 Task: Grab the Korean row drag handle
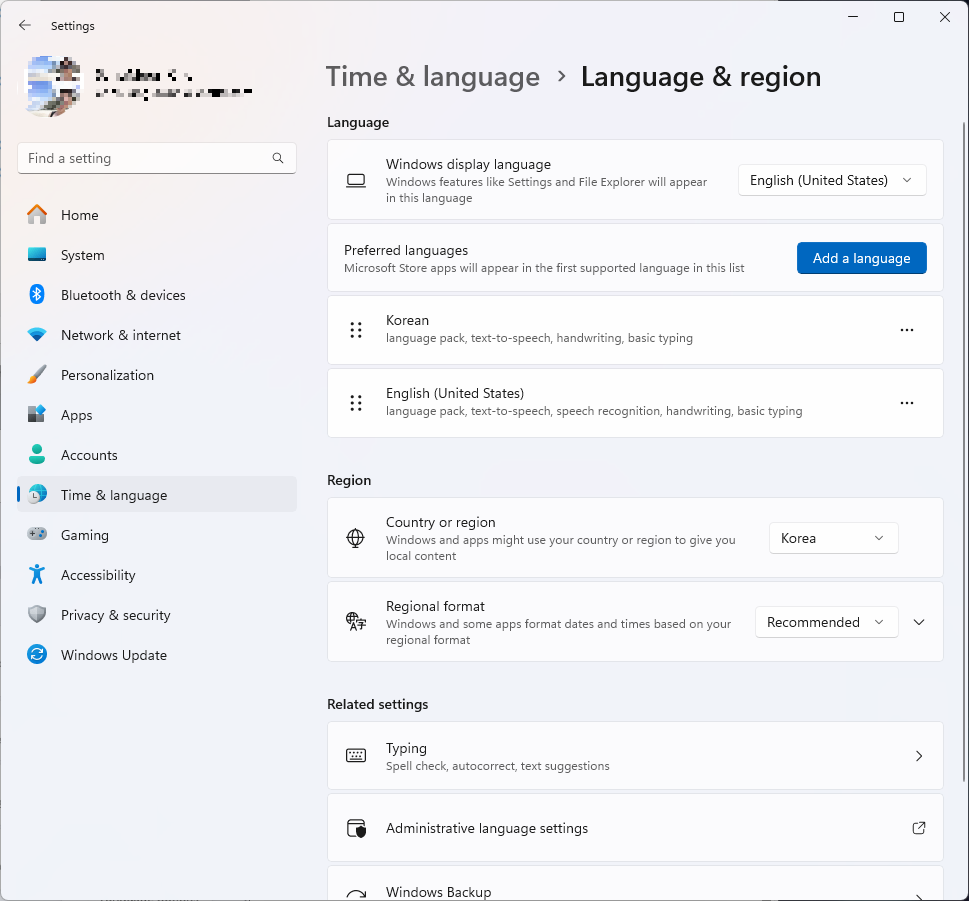pyautogui.click(x=356, y=330)
